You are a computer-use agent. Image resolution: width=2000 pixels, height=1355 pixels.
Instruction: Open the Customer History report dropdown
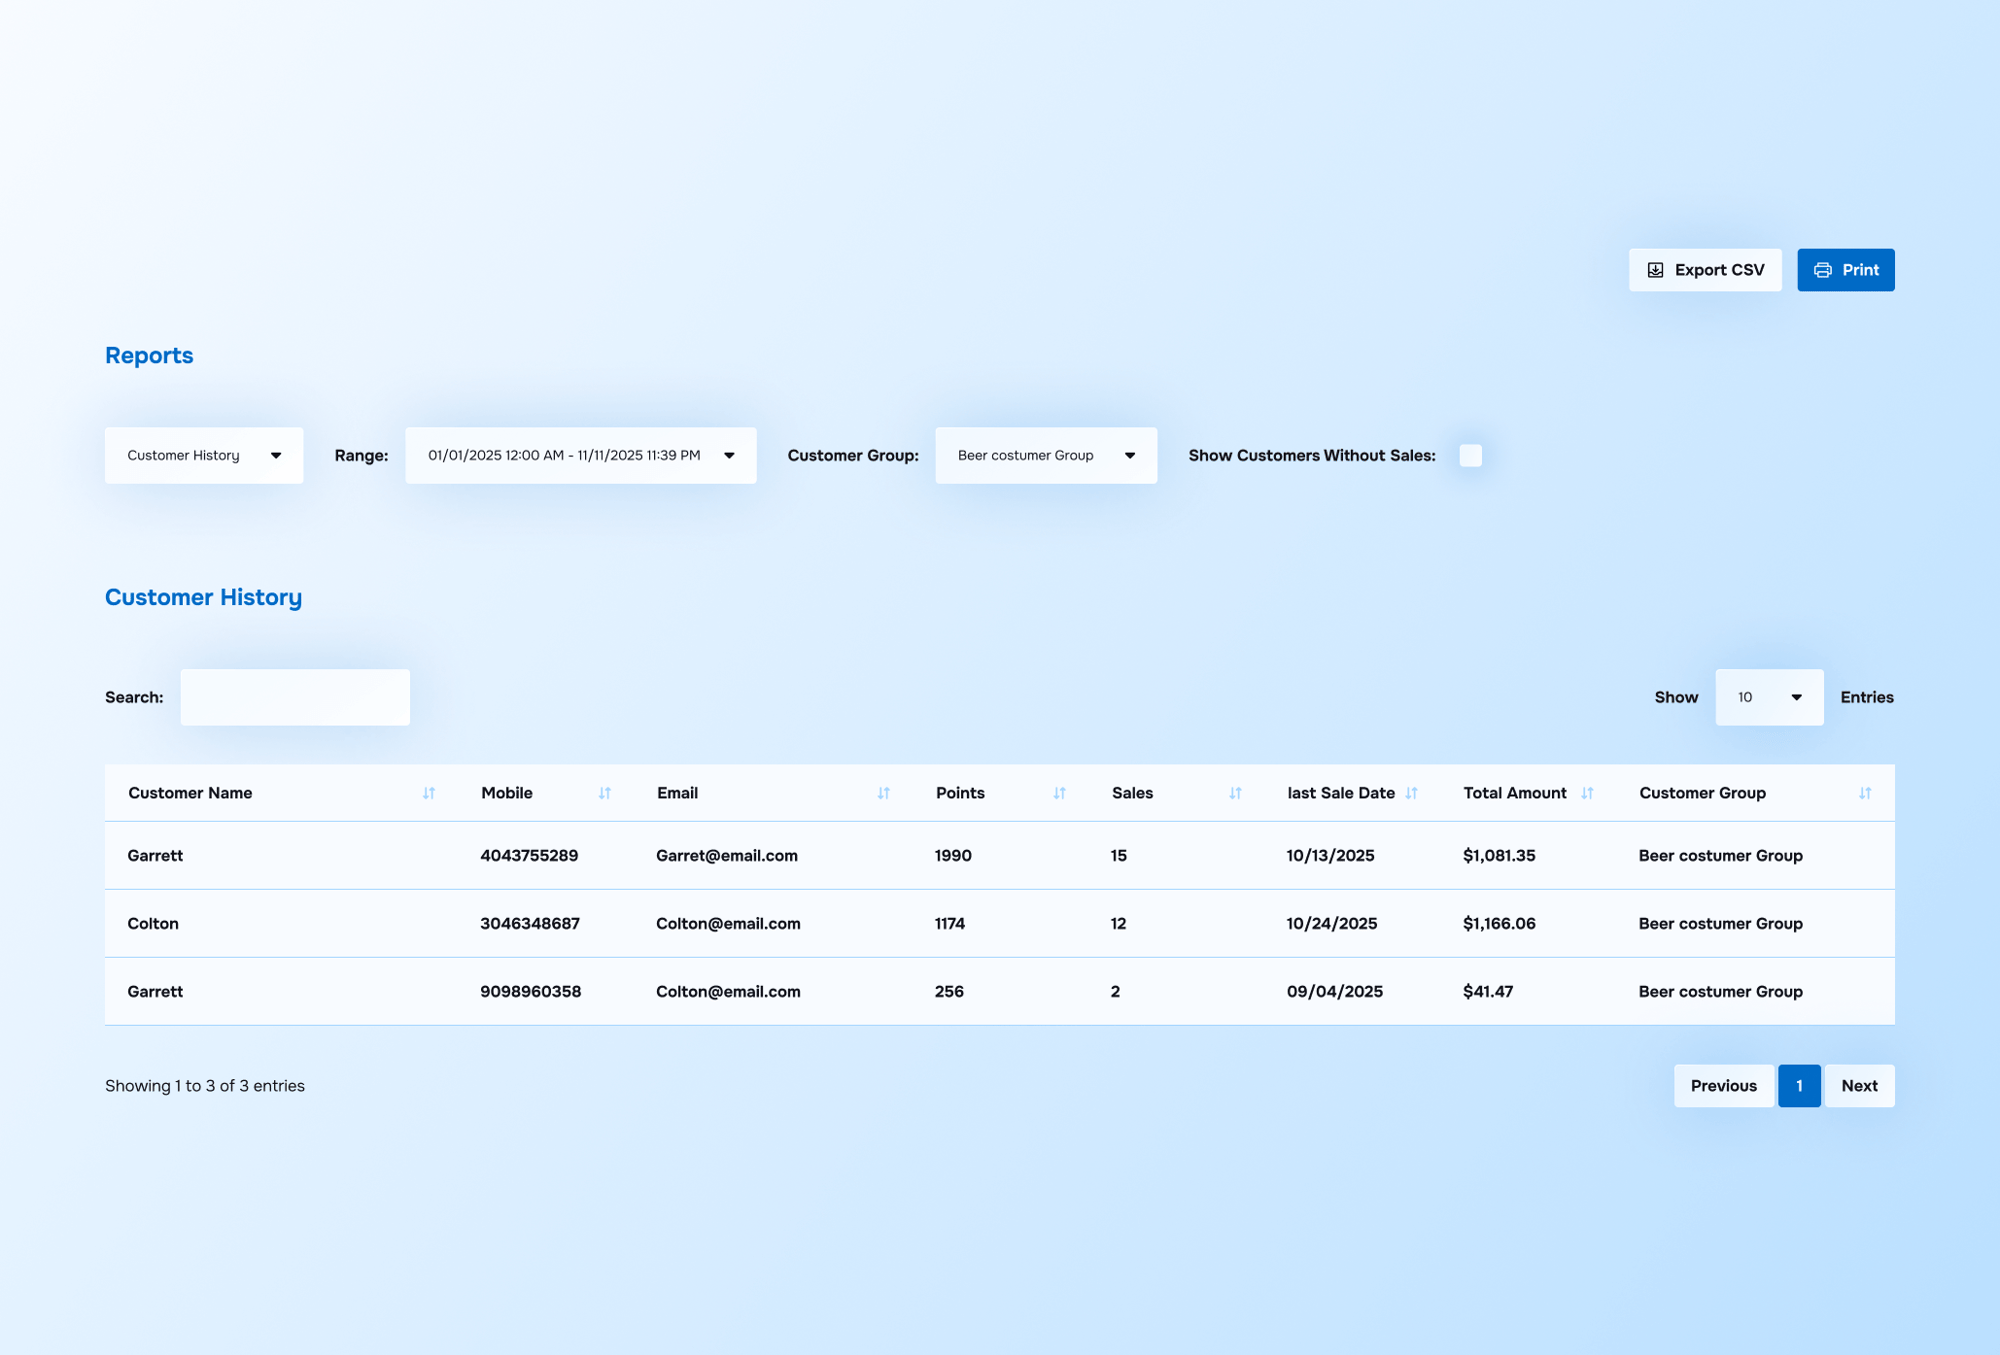[x=204, y=455]
